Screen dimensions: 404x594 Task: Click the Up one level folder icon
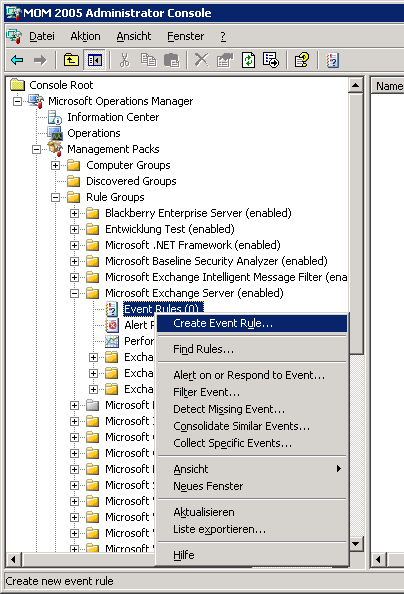71,60
